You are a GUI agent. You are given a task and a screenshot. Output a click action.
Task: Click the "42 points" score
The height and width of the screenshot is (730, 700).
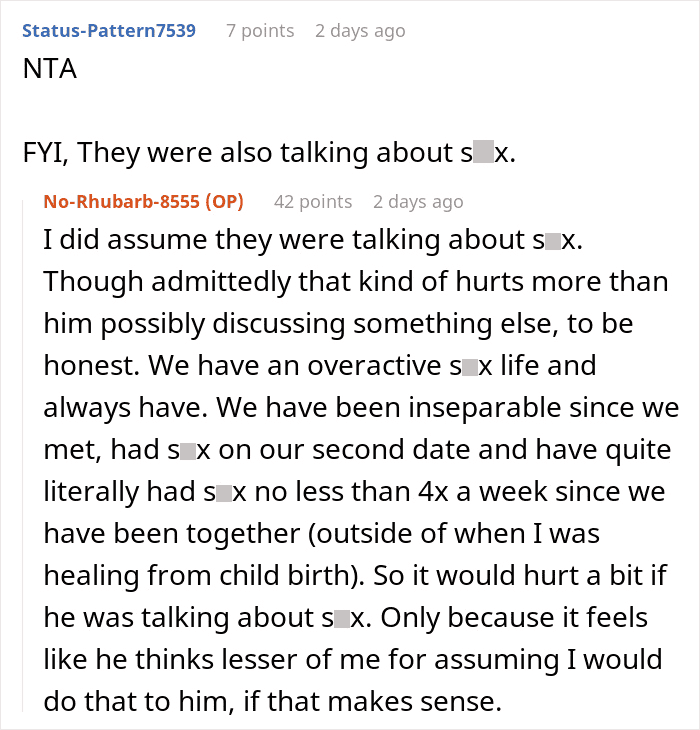(x=312, y=202)
